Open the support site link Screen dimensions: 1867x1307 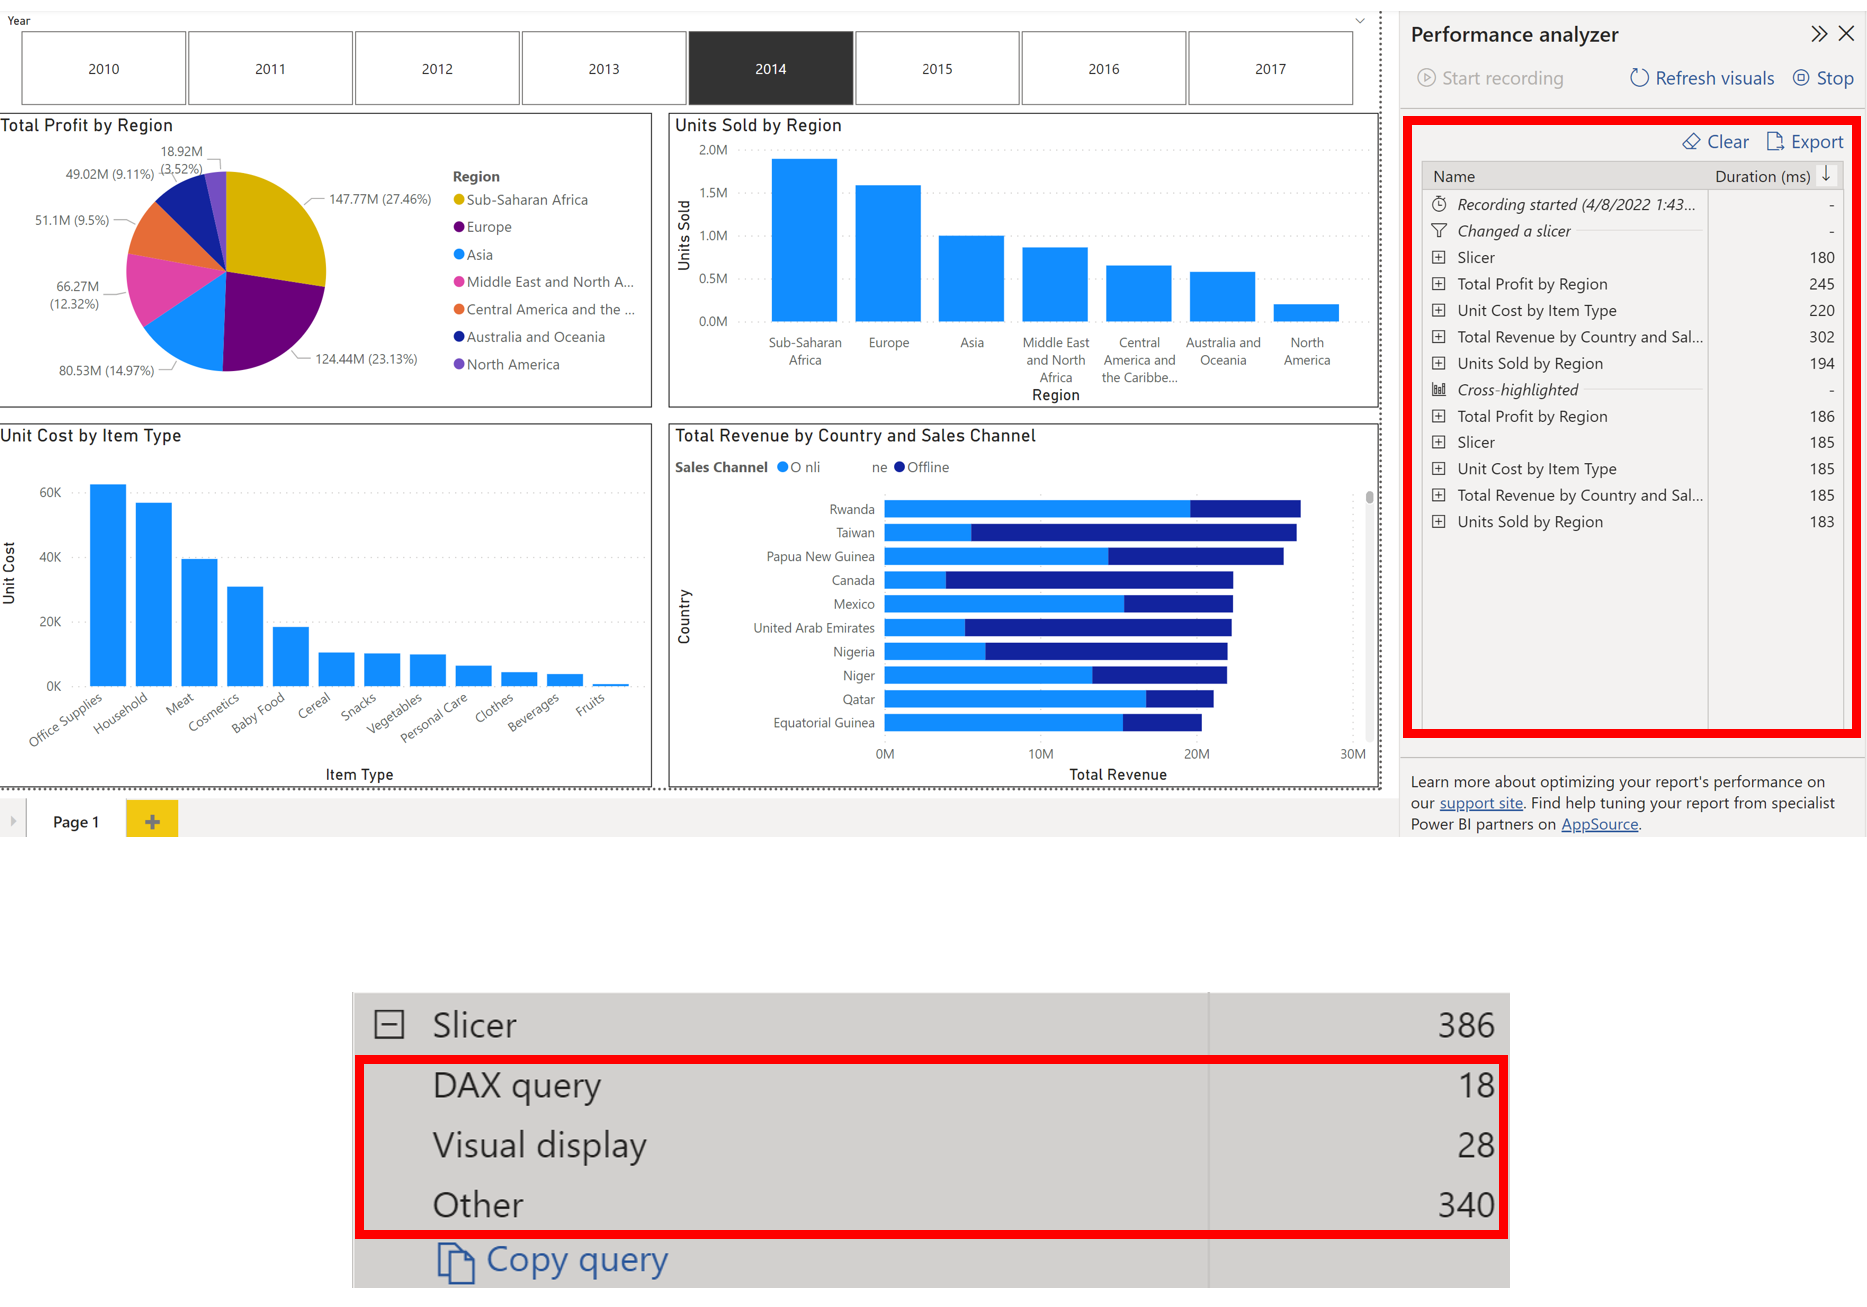(1480, 803)
